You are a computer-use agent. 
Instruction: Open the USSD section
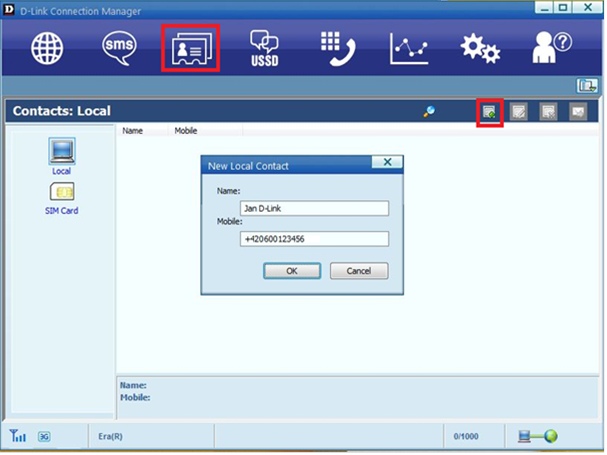tap(264, 48)
